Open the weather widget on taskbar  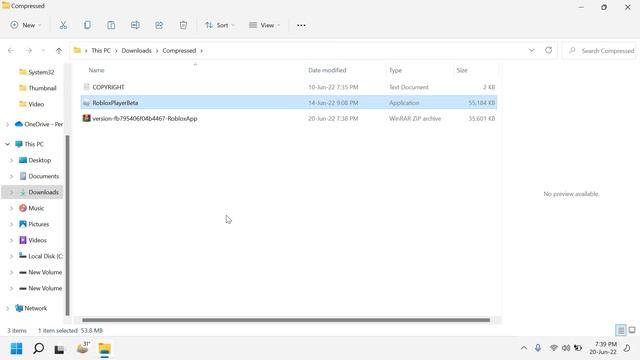pyautogui.click(x=83, y=348)
